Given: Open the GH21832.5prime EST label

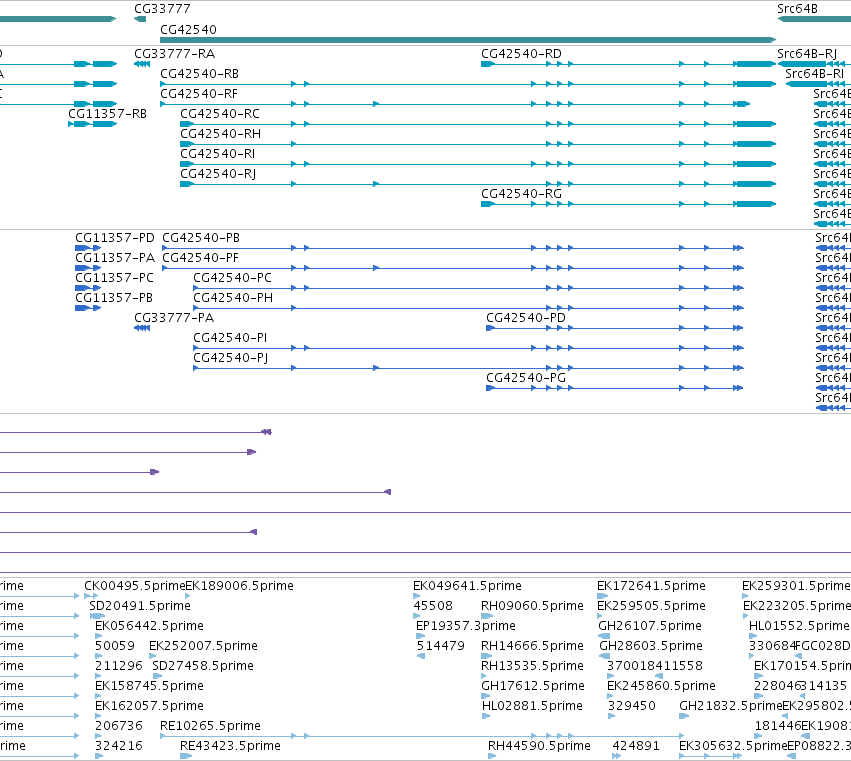Looking at the screenshot, I should click(x=731, y=707).
